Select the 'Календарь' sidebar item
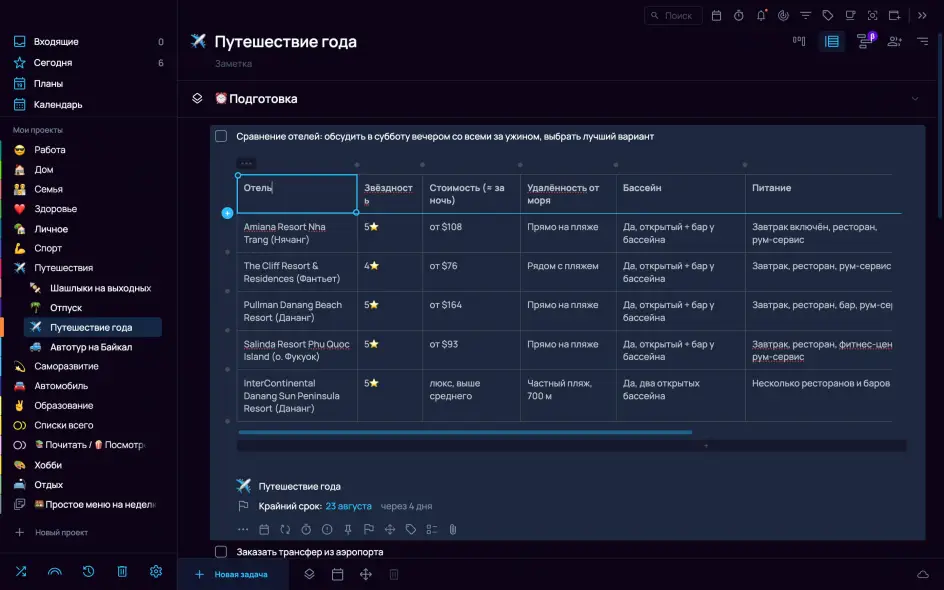944x590 pixels. 58,104
